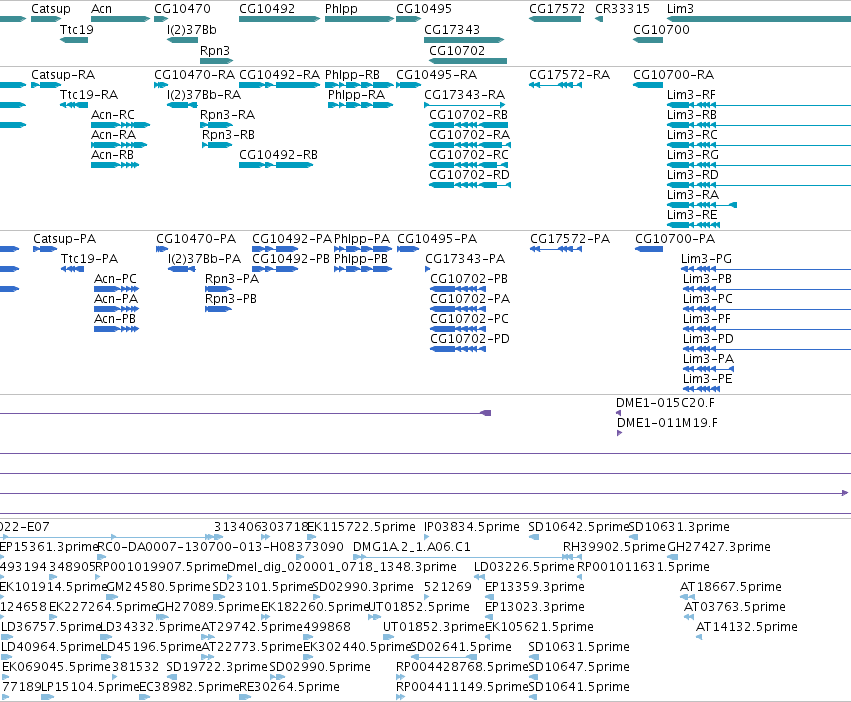851x702 pixels.
Task: Select the SD10647.5prime EST label
Action: tap(579, 667)
